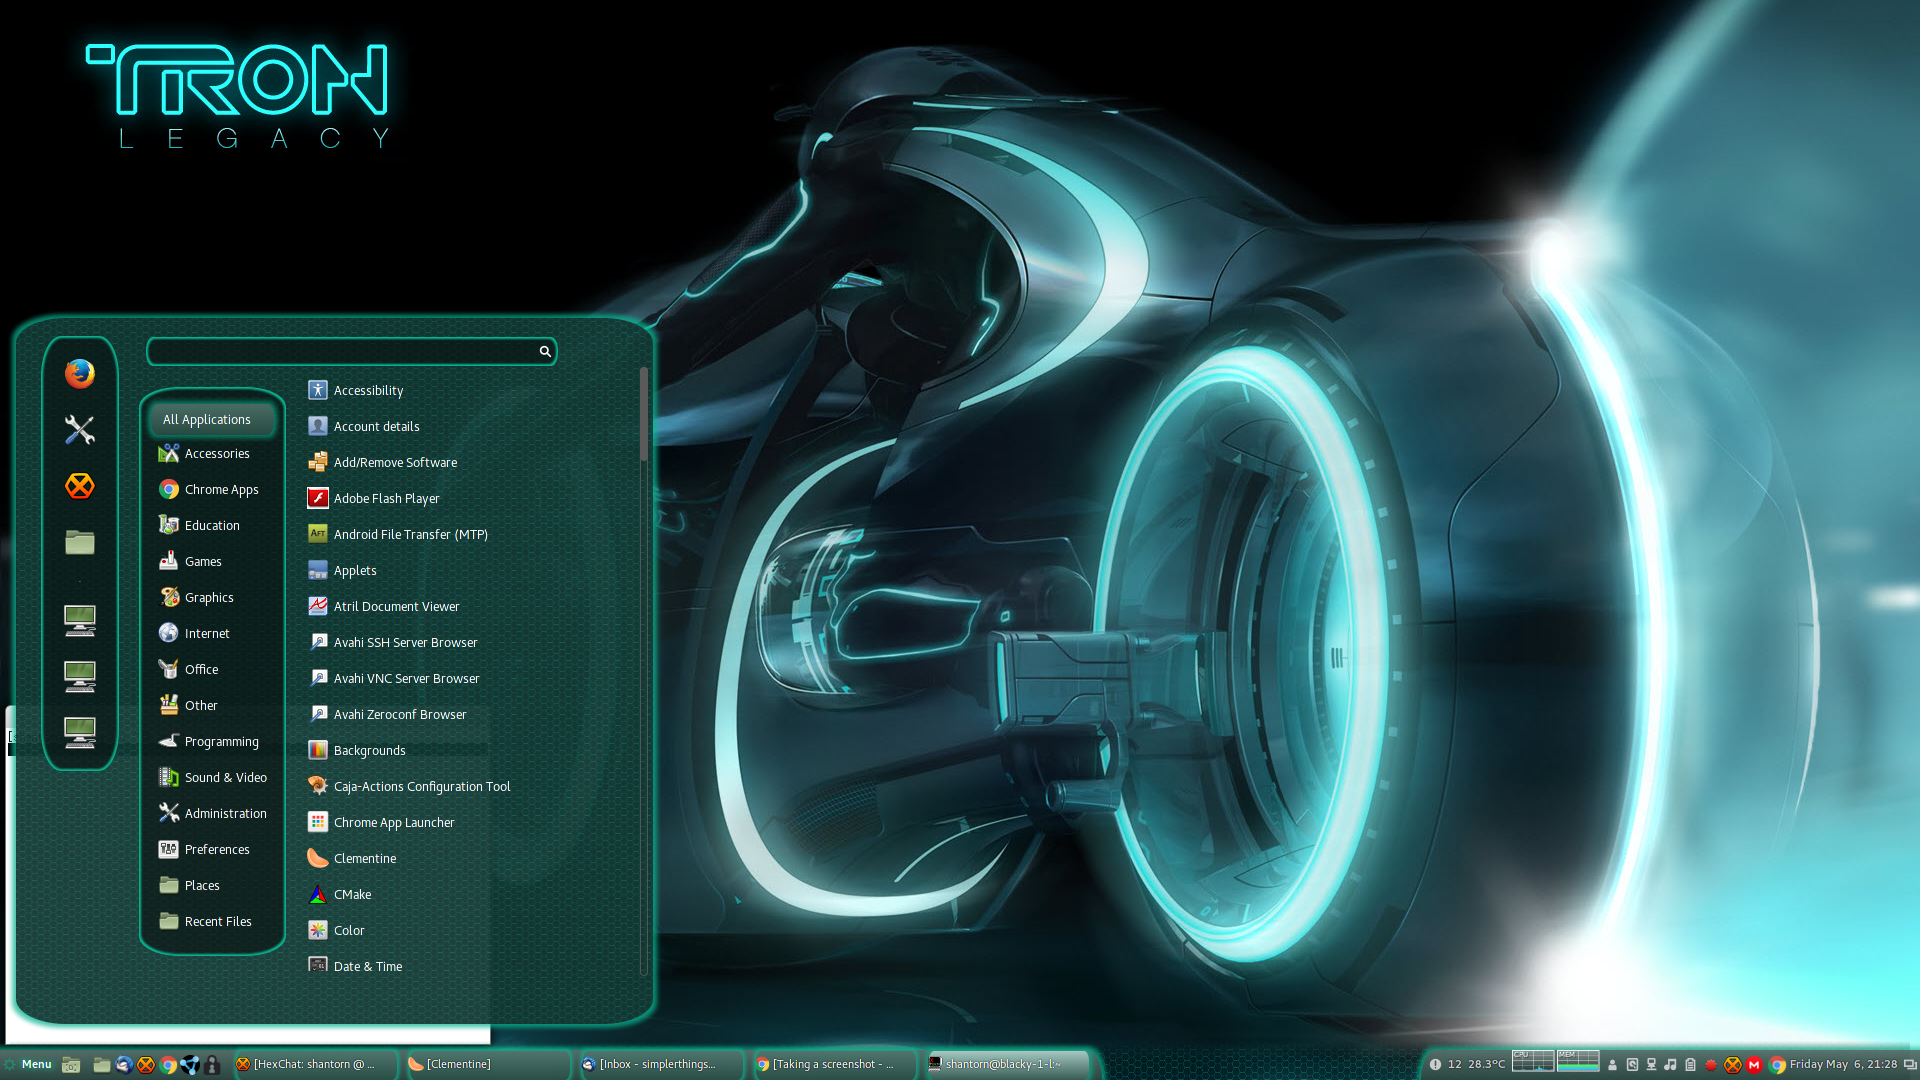
Task: Open the Internet category
Action: [x=212, y=634]
